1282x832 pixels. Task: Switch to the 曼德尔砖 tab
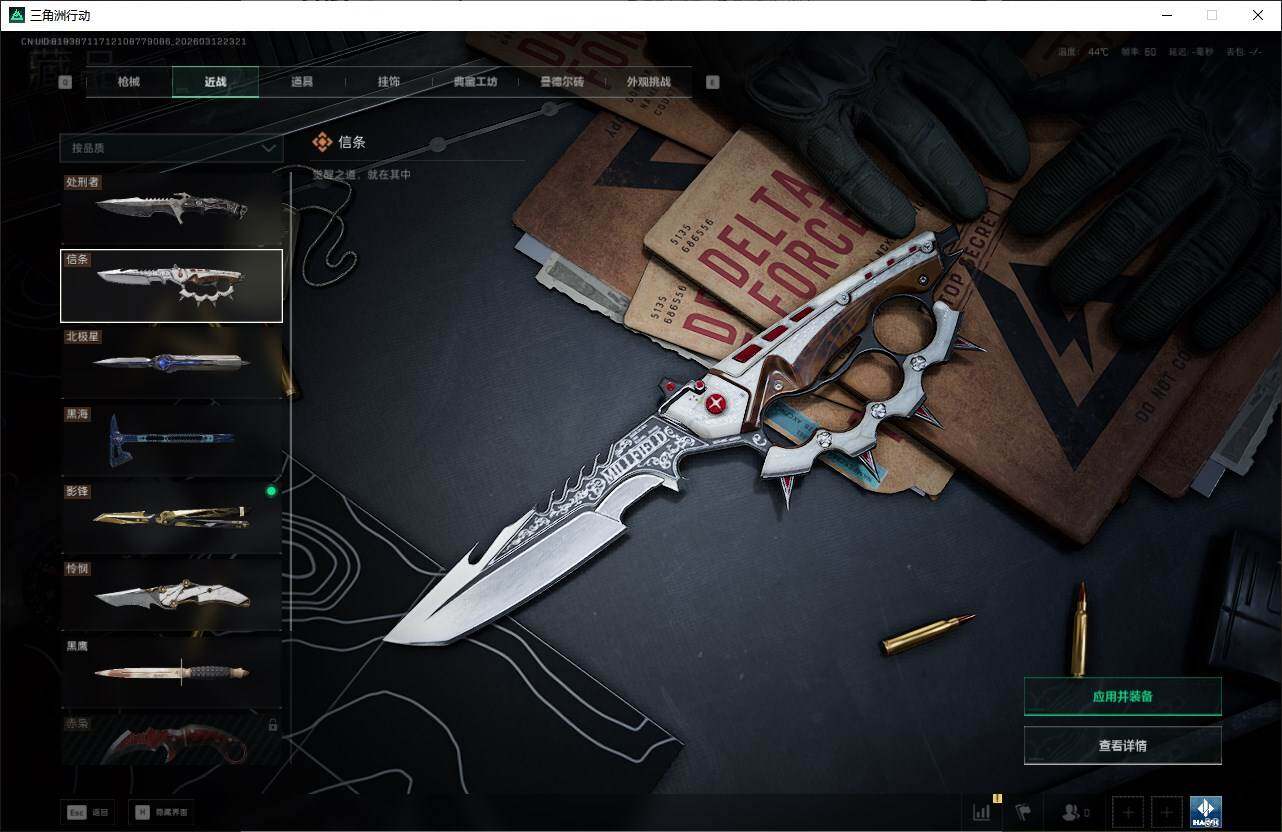[562, 82]
